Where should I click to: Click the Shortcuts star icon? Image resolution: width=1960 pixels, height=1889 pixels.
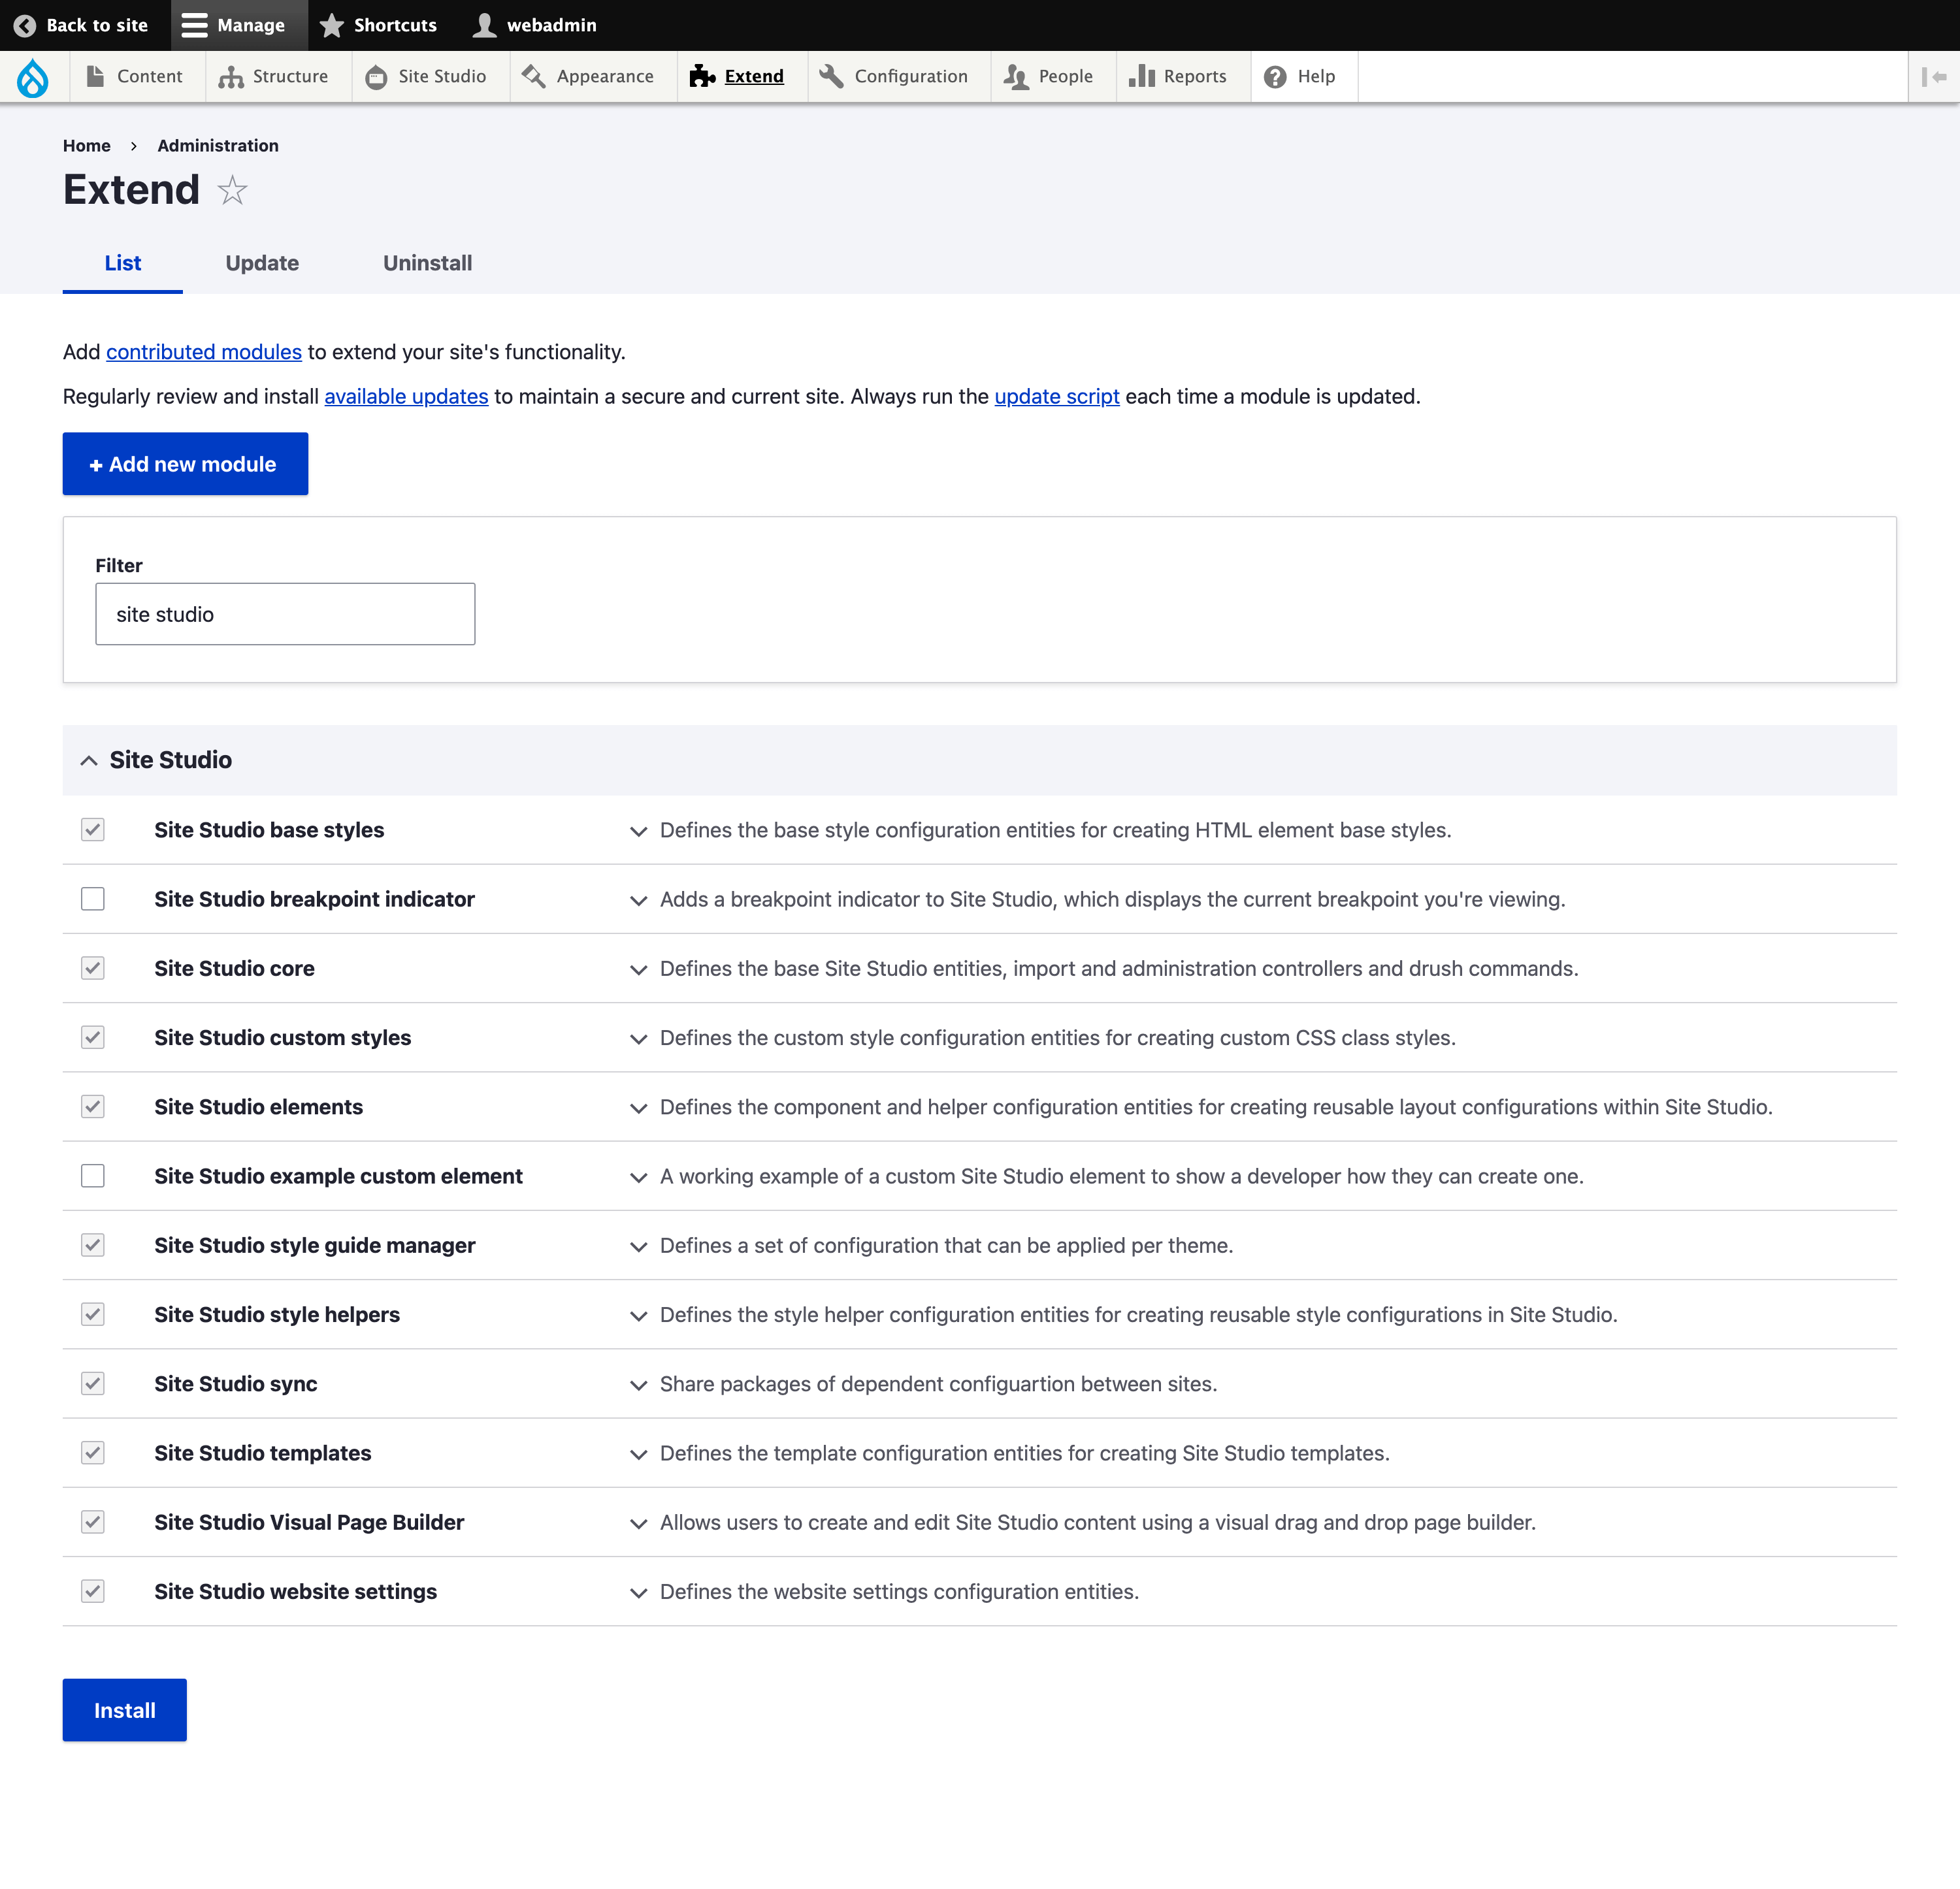(x=332, y=25)
